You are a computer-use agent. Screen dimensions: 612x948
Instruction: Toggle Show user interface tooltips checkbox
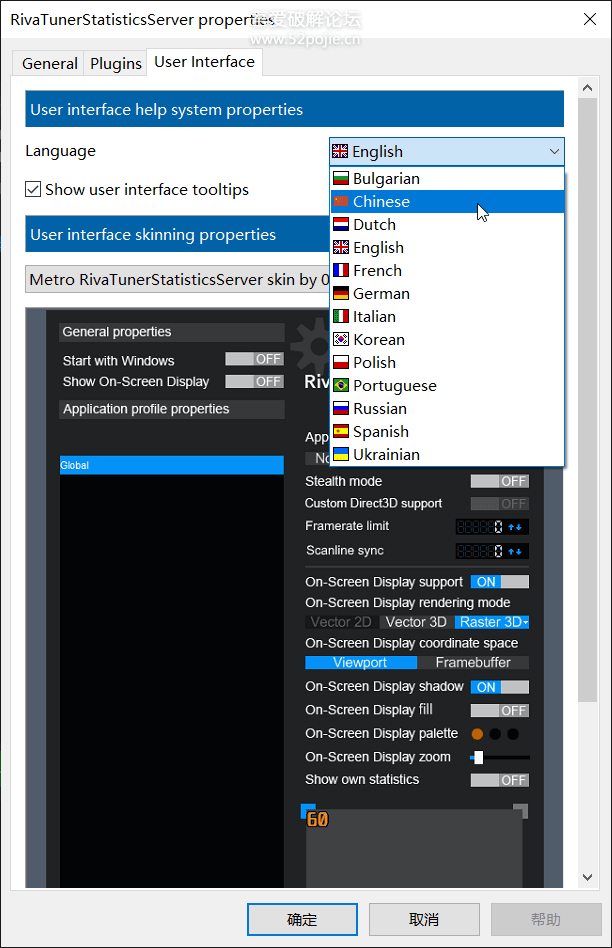pos(33,189)
